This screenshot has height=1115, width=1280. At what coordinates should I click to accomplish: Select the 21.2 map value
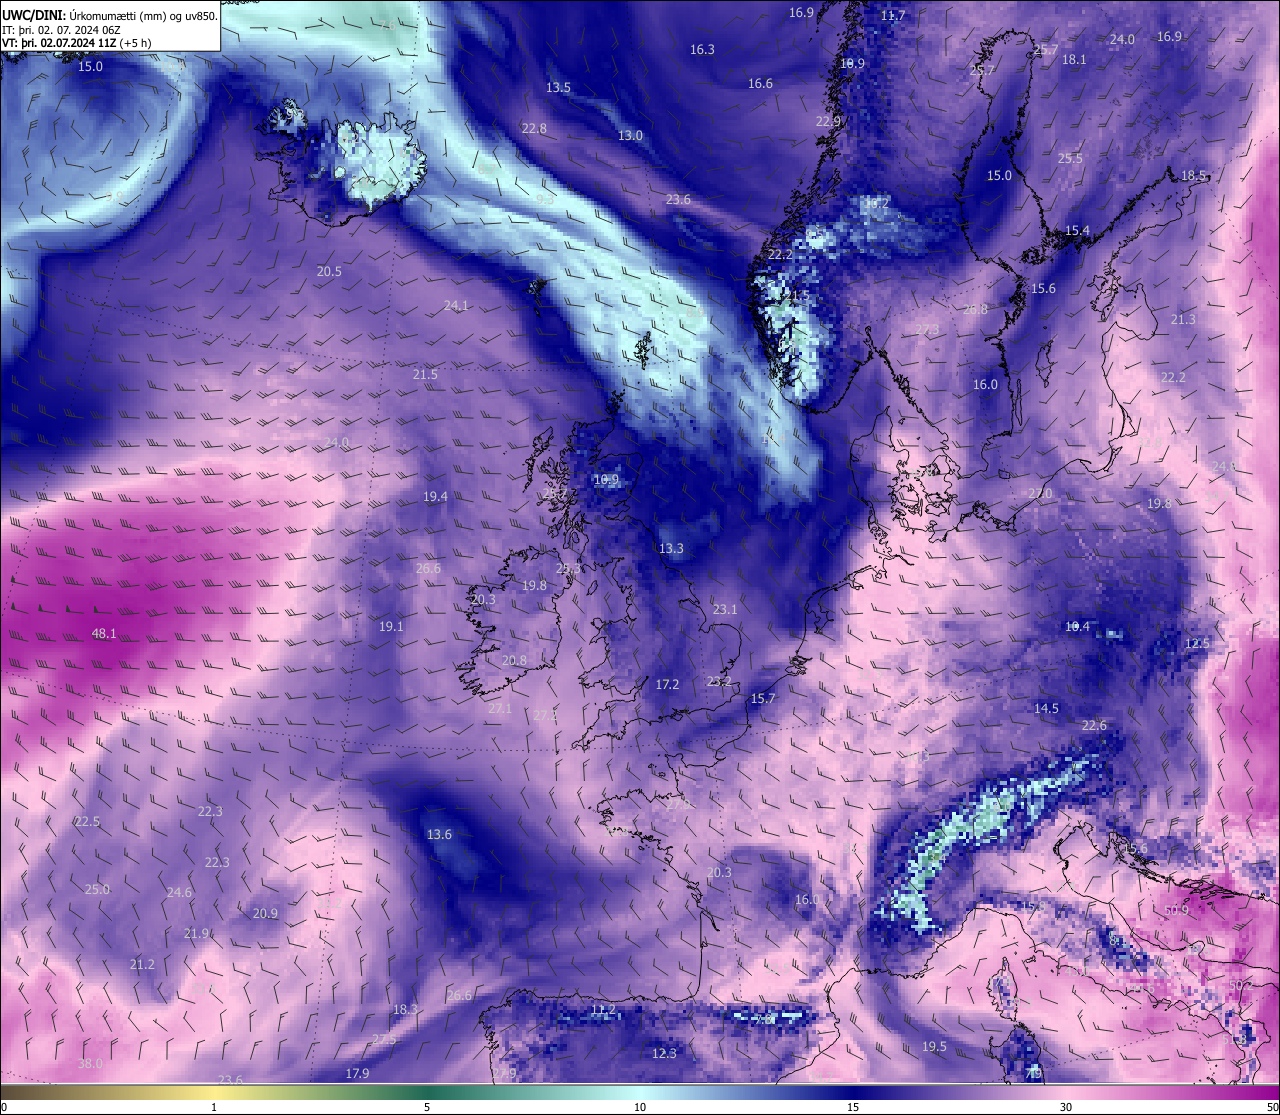click(142, 965)
